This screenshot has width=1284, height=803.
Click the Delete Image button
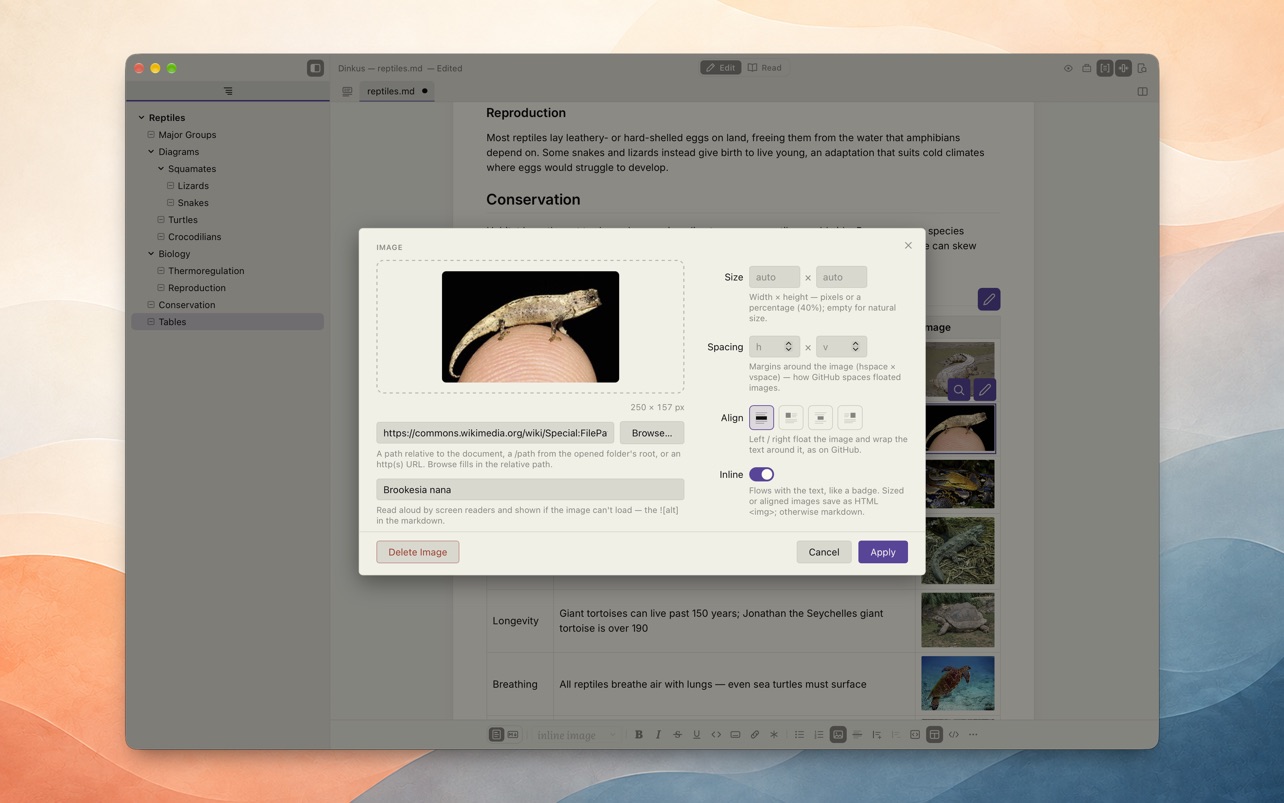(418, 552)
